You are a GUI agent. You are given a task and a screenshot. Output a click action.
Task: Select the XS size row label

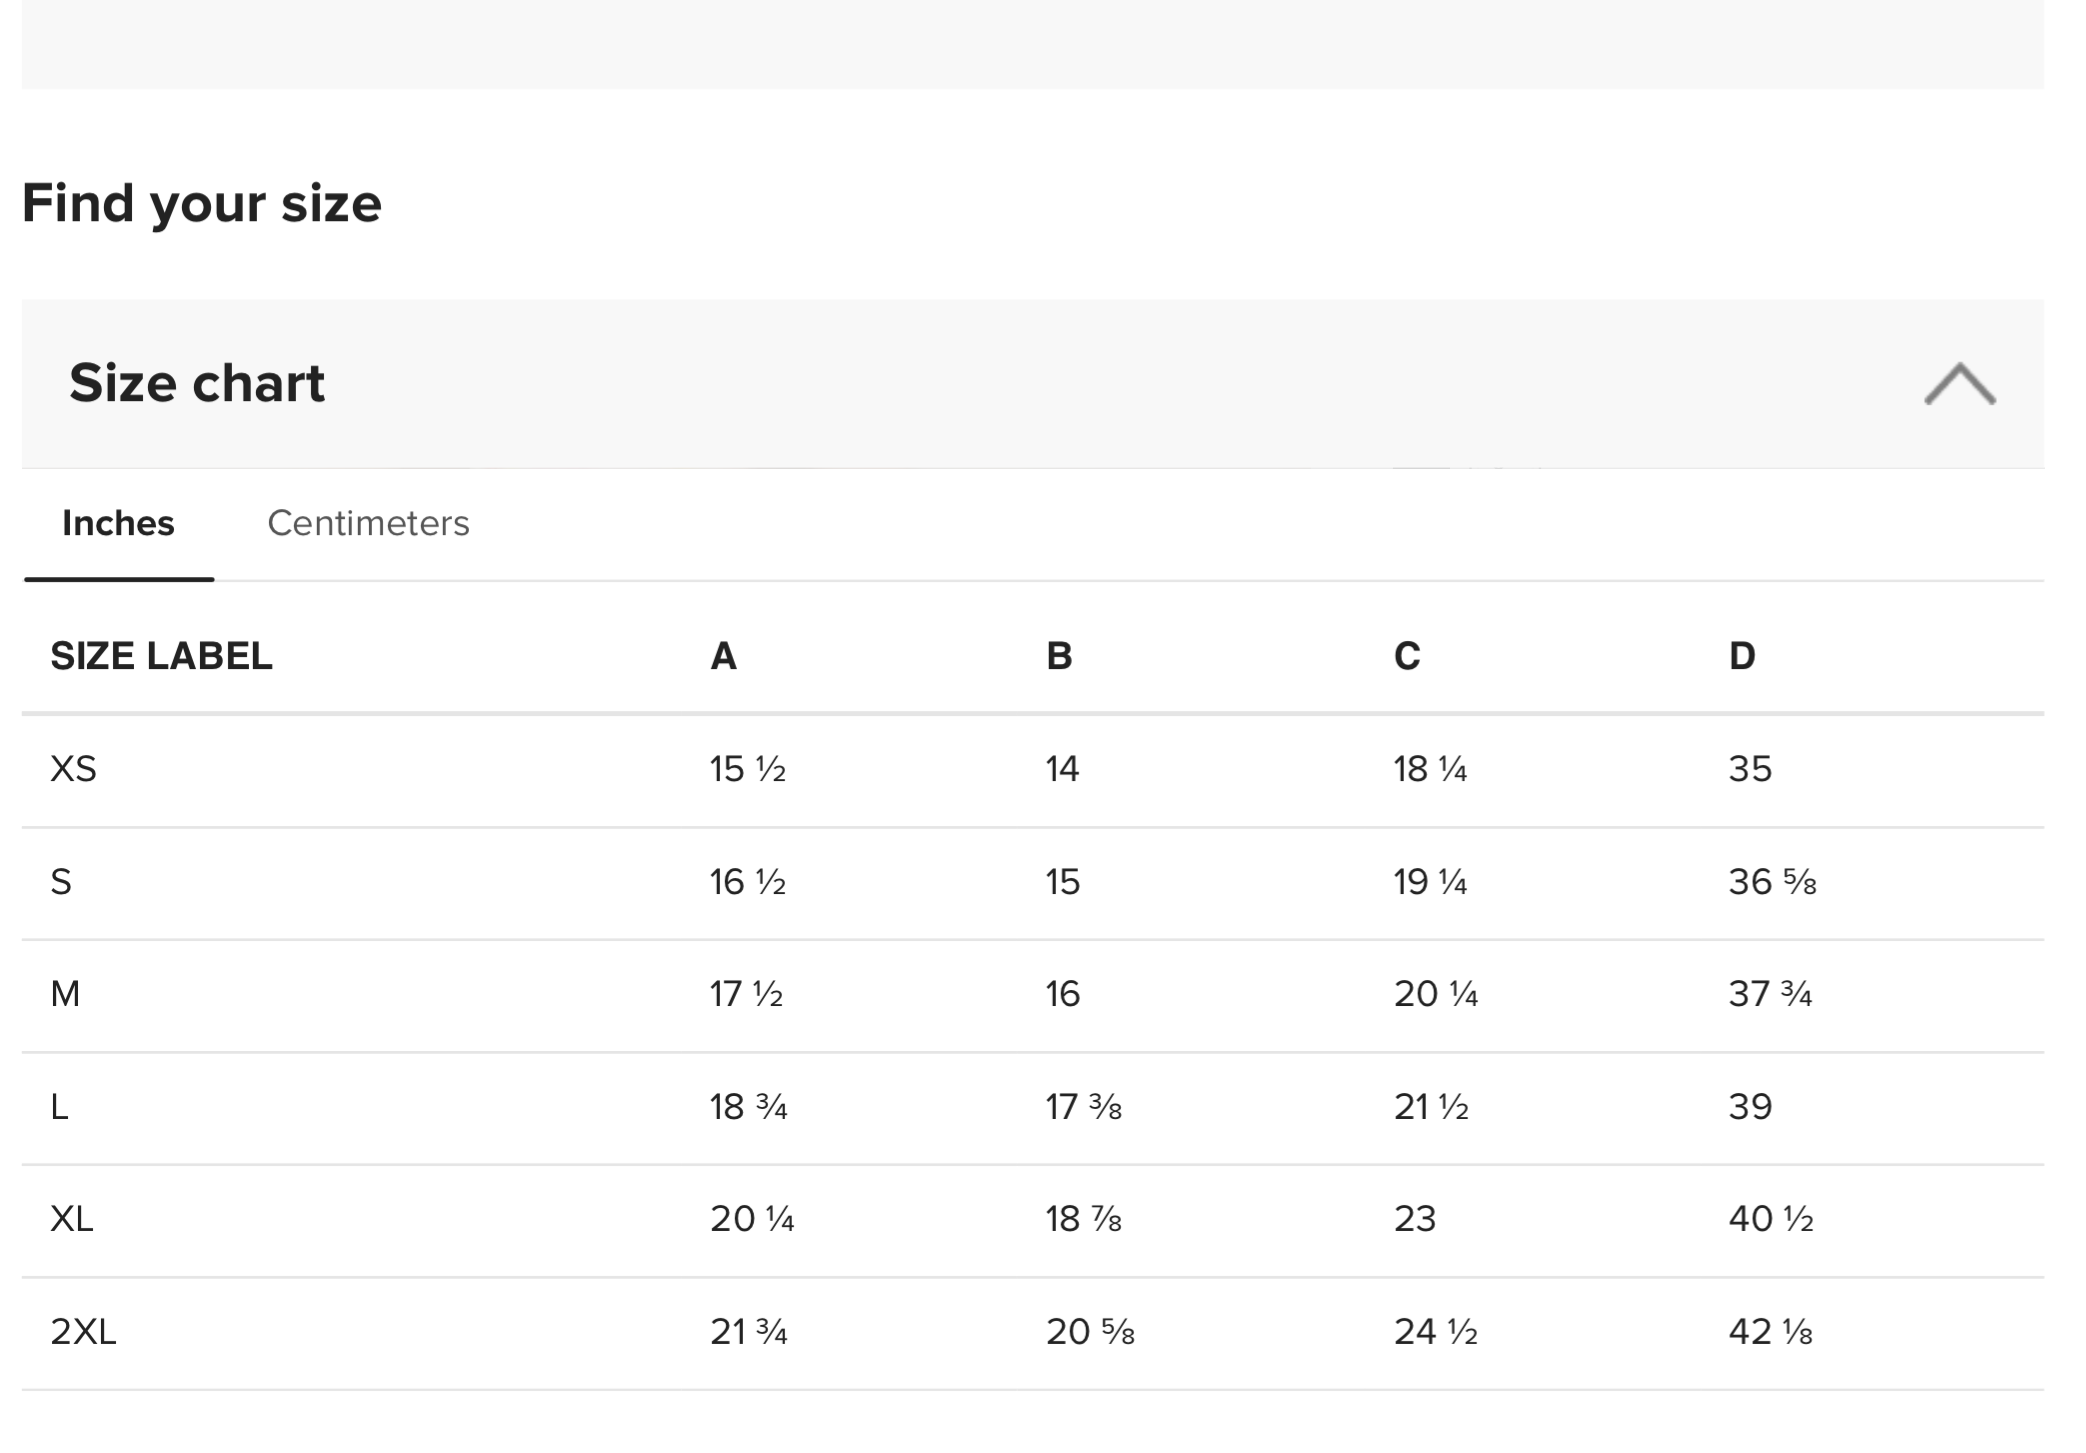click(73, 769)
